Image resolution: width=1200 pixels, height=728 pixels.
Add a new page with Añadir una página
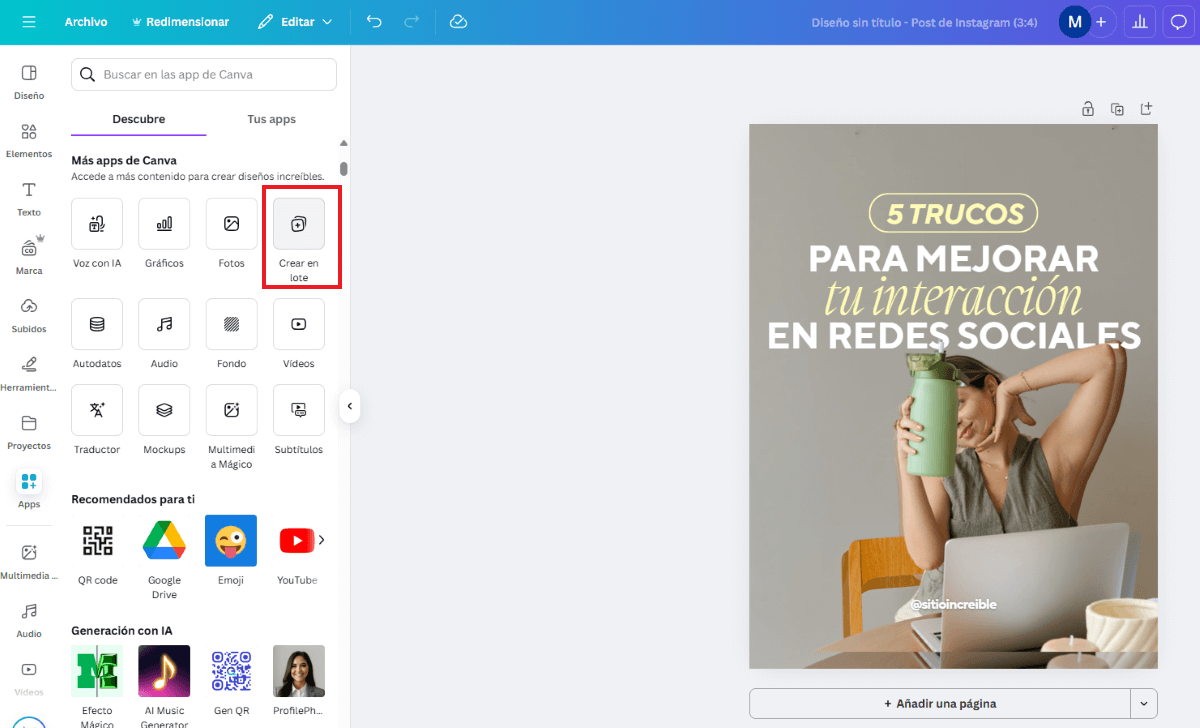coord(940,703)
